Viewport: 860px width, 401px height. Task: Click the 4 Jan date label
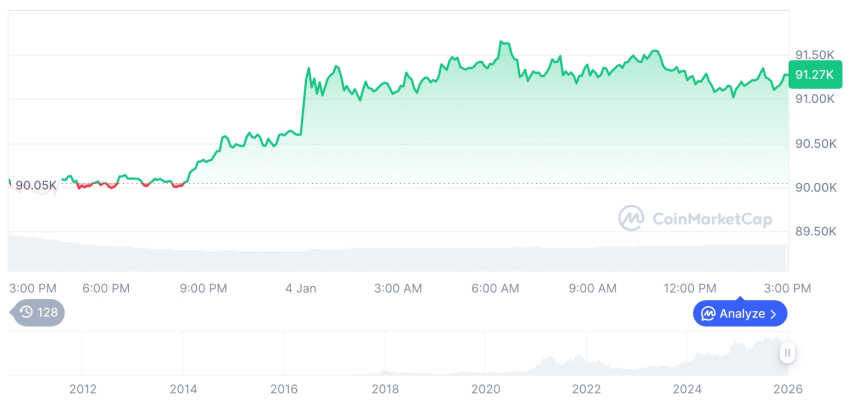tap(300, 288)
